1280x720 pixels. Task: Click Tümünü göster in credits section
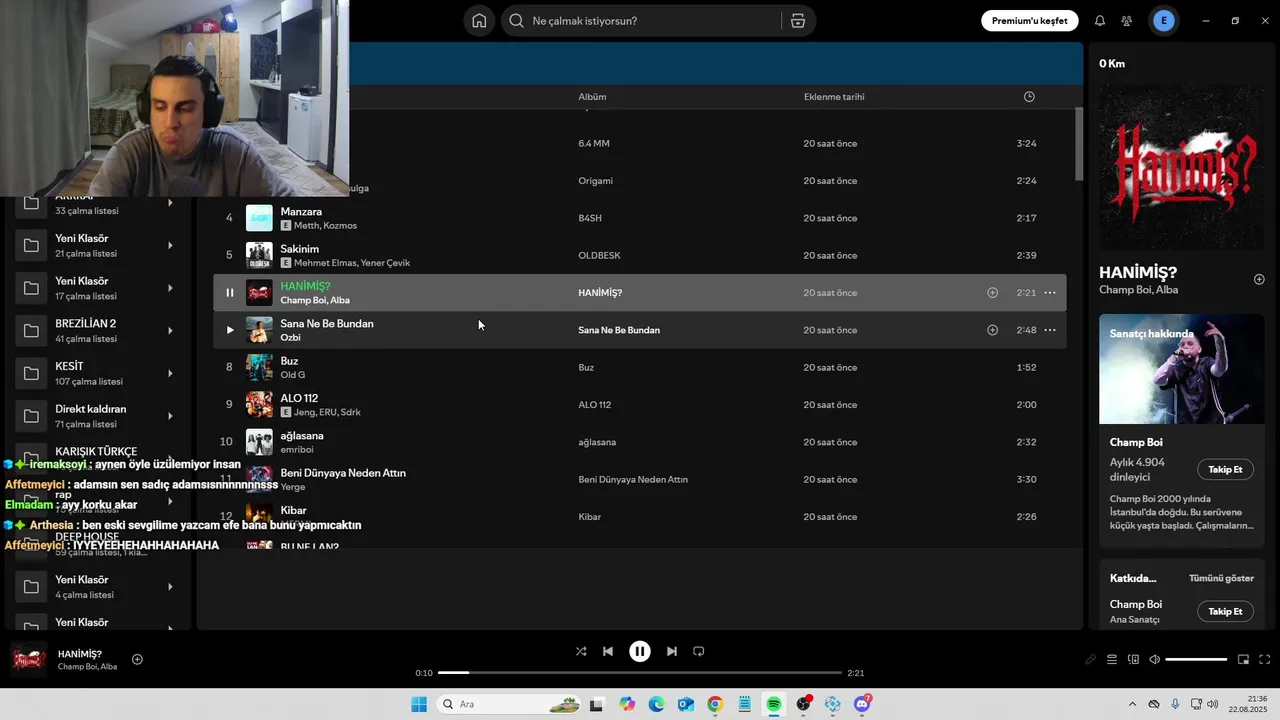coord(1221,578)
